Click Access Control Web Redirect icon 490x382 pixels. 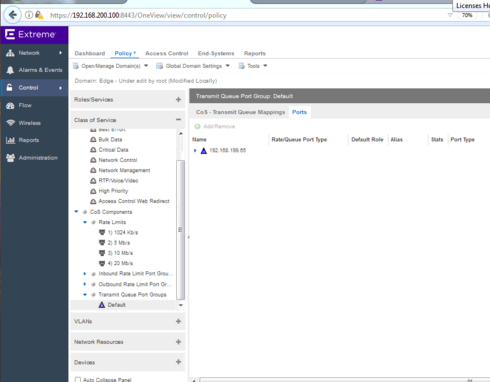pyautogui.click(x=93, y=201)
